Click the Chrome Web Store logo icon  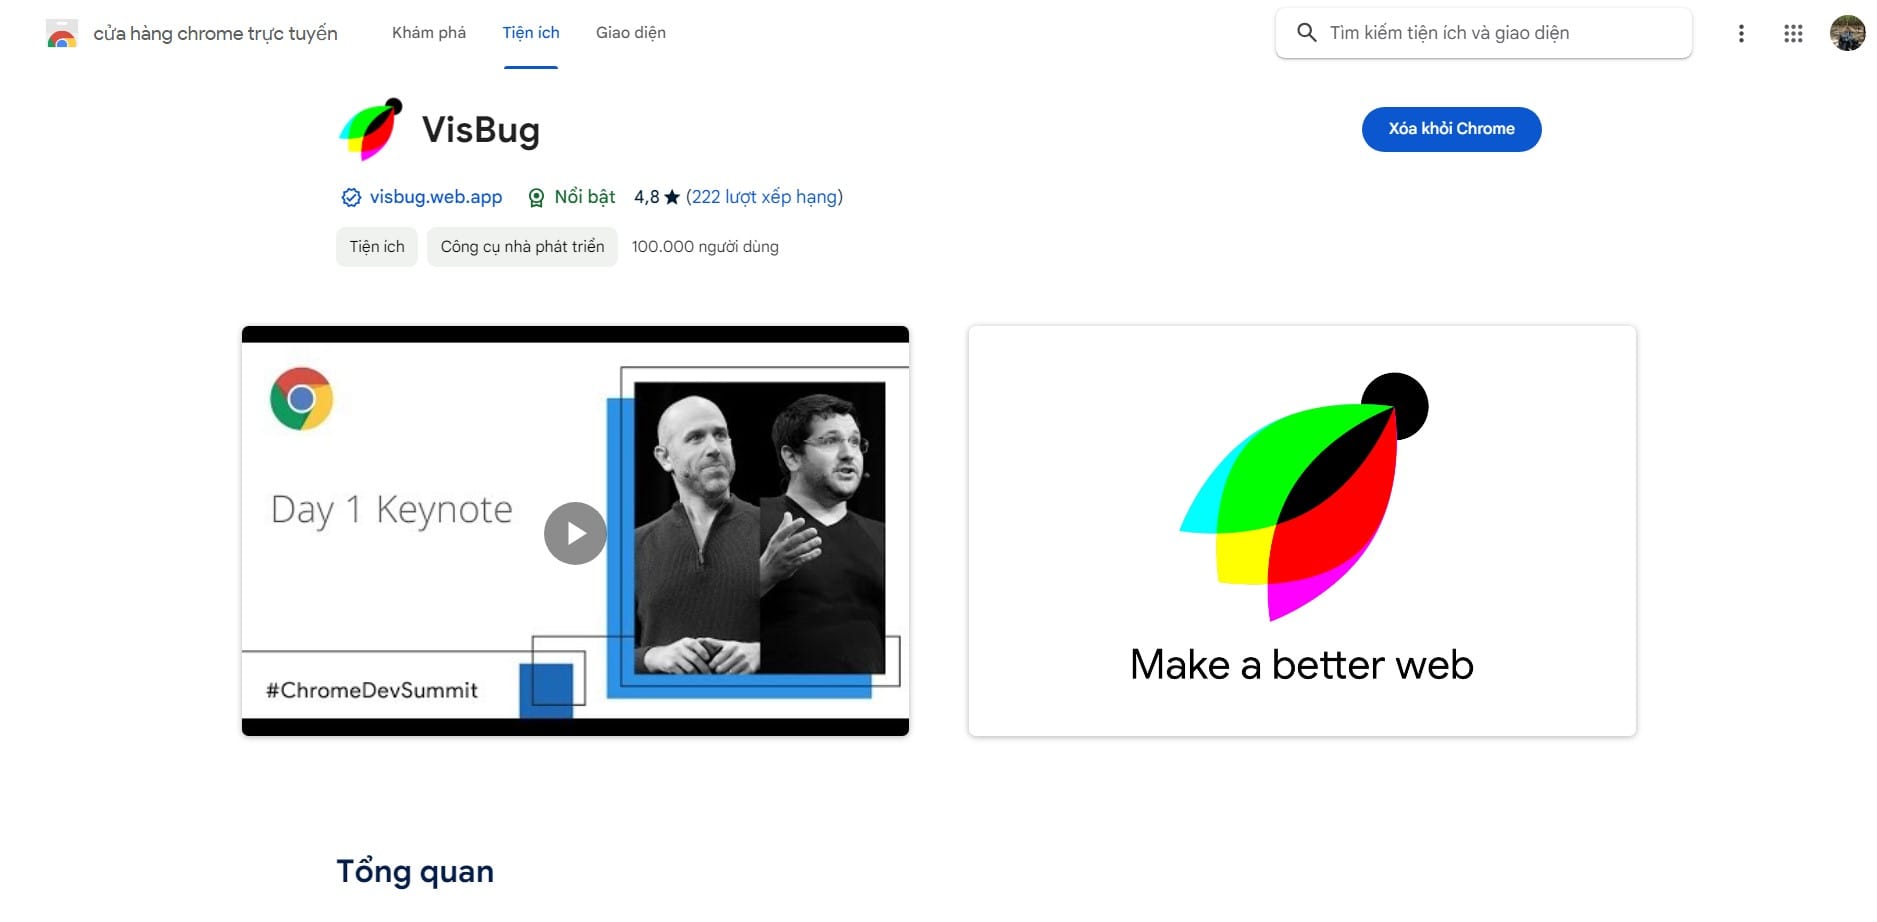pos(62,34)
